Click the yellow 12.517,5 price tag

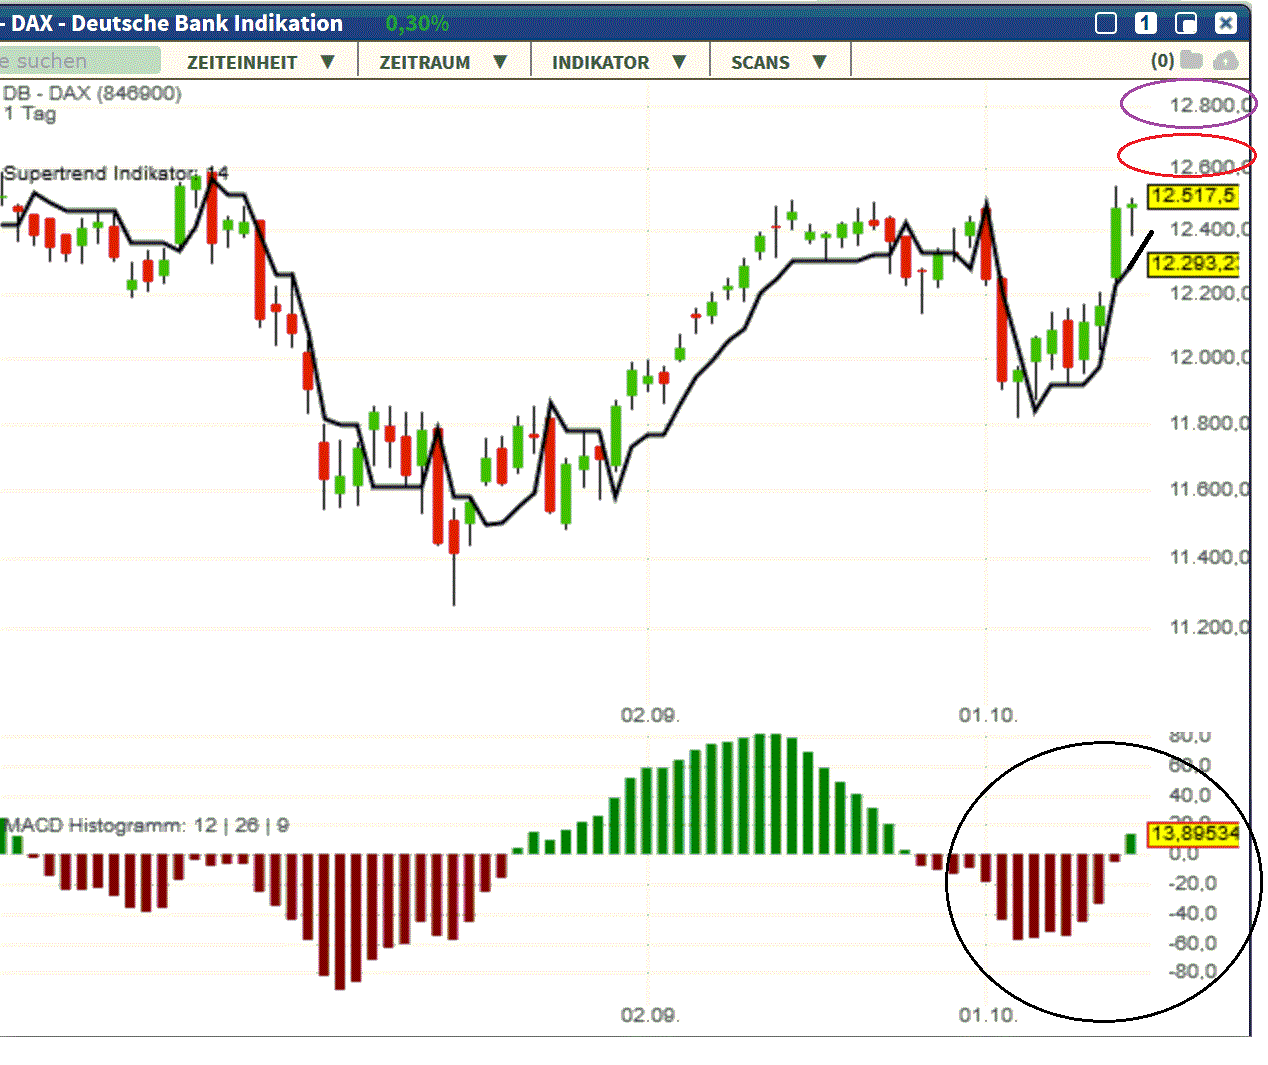(x=1193, y=196)
